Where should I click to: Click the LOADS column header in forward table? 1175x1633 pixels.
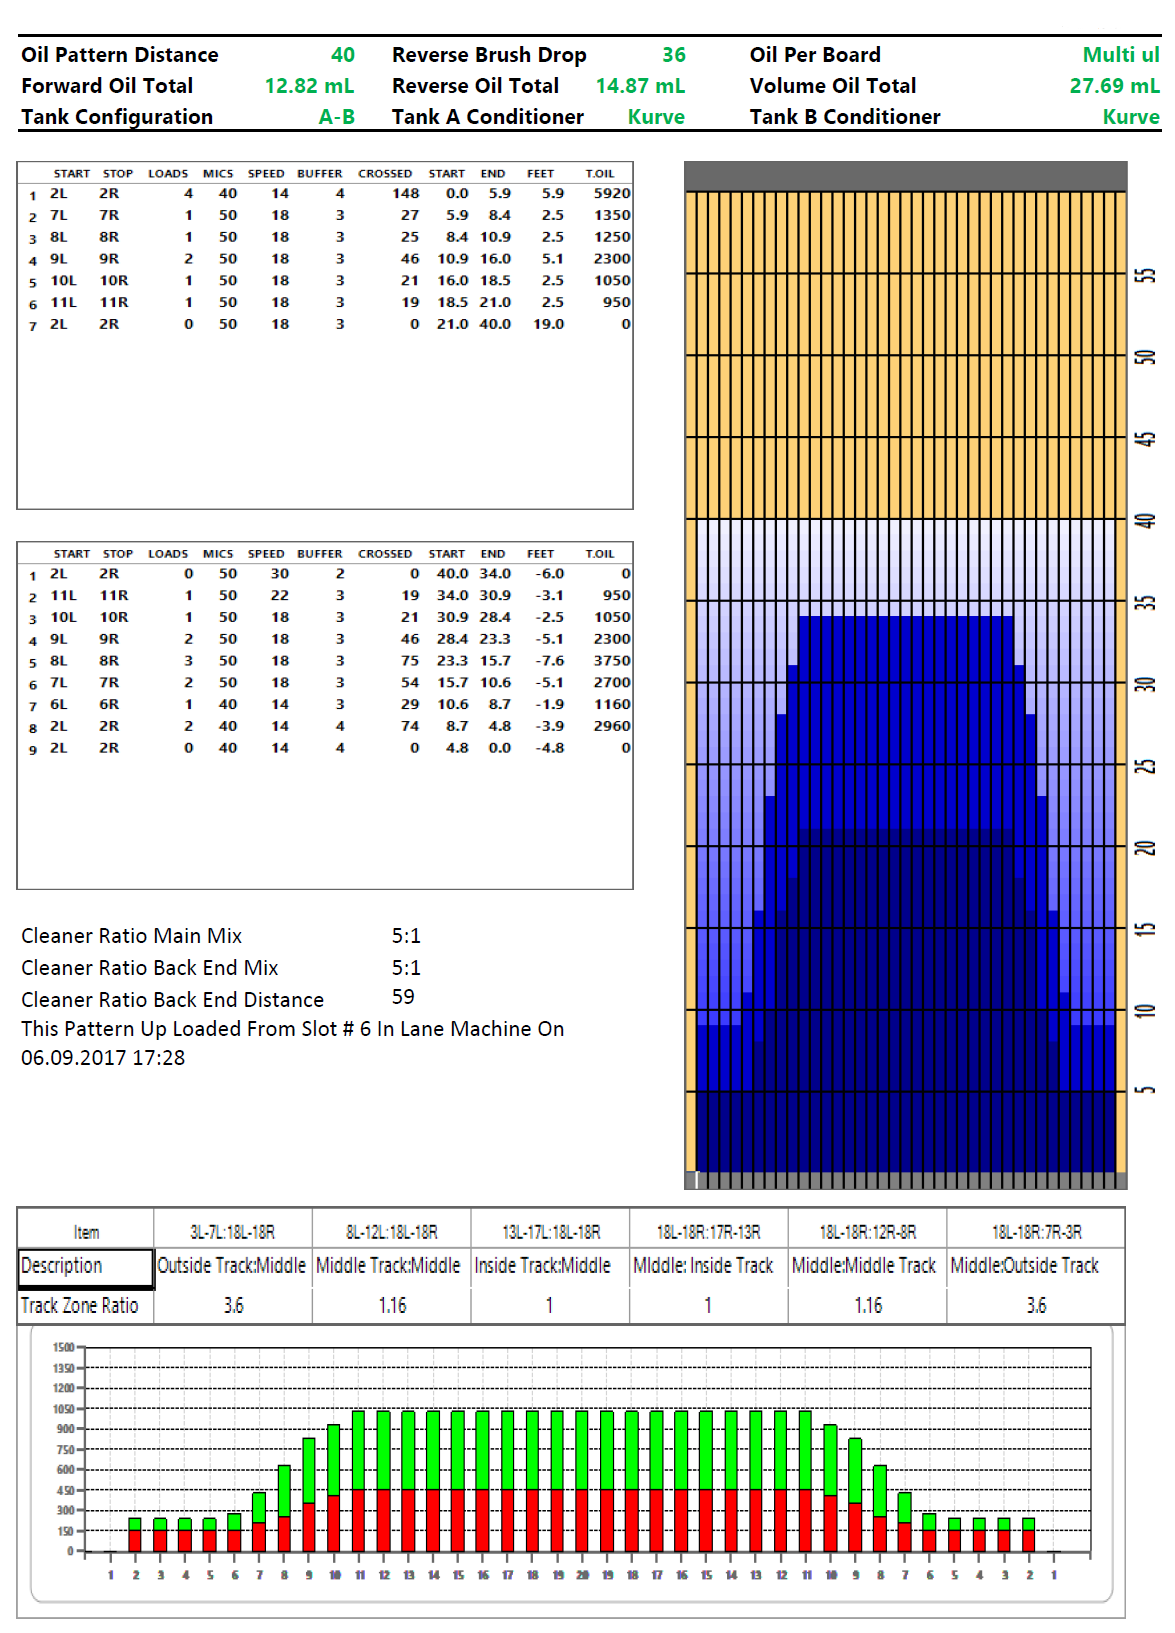pos(168,174)
